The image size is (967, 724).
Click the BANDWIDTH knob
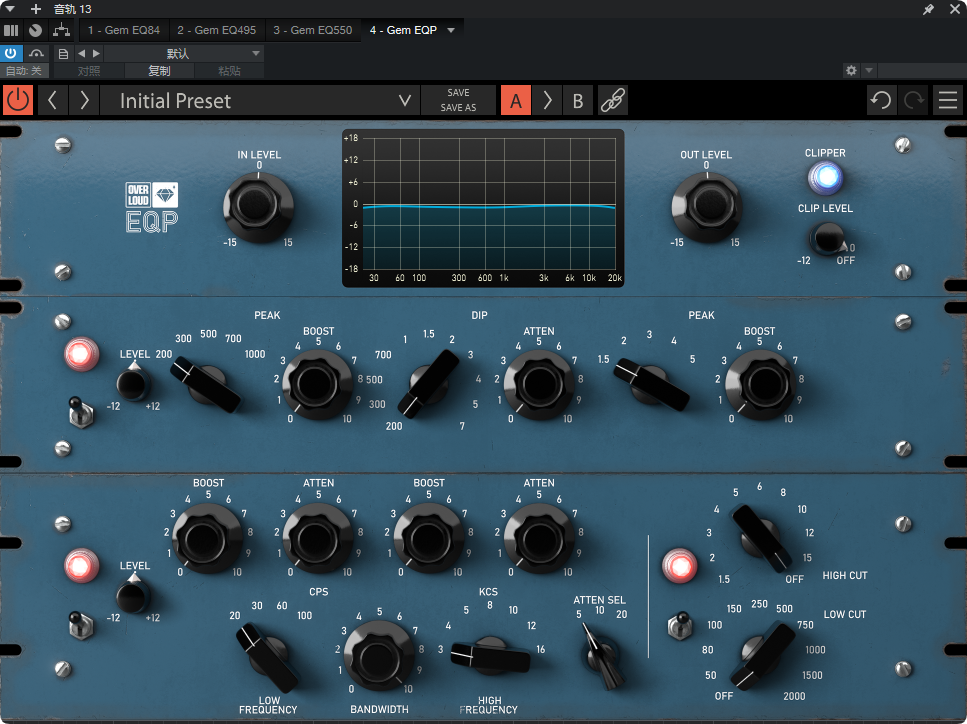tap(379, 656)
